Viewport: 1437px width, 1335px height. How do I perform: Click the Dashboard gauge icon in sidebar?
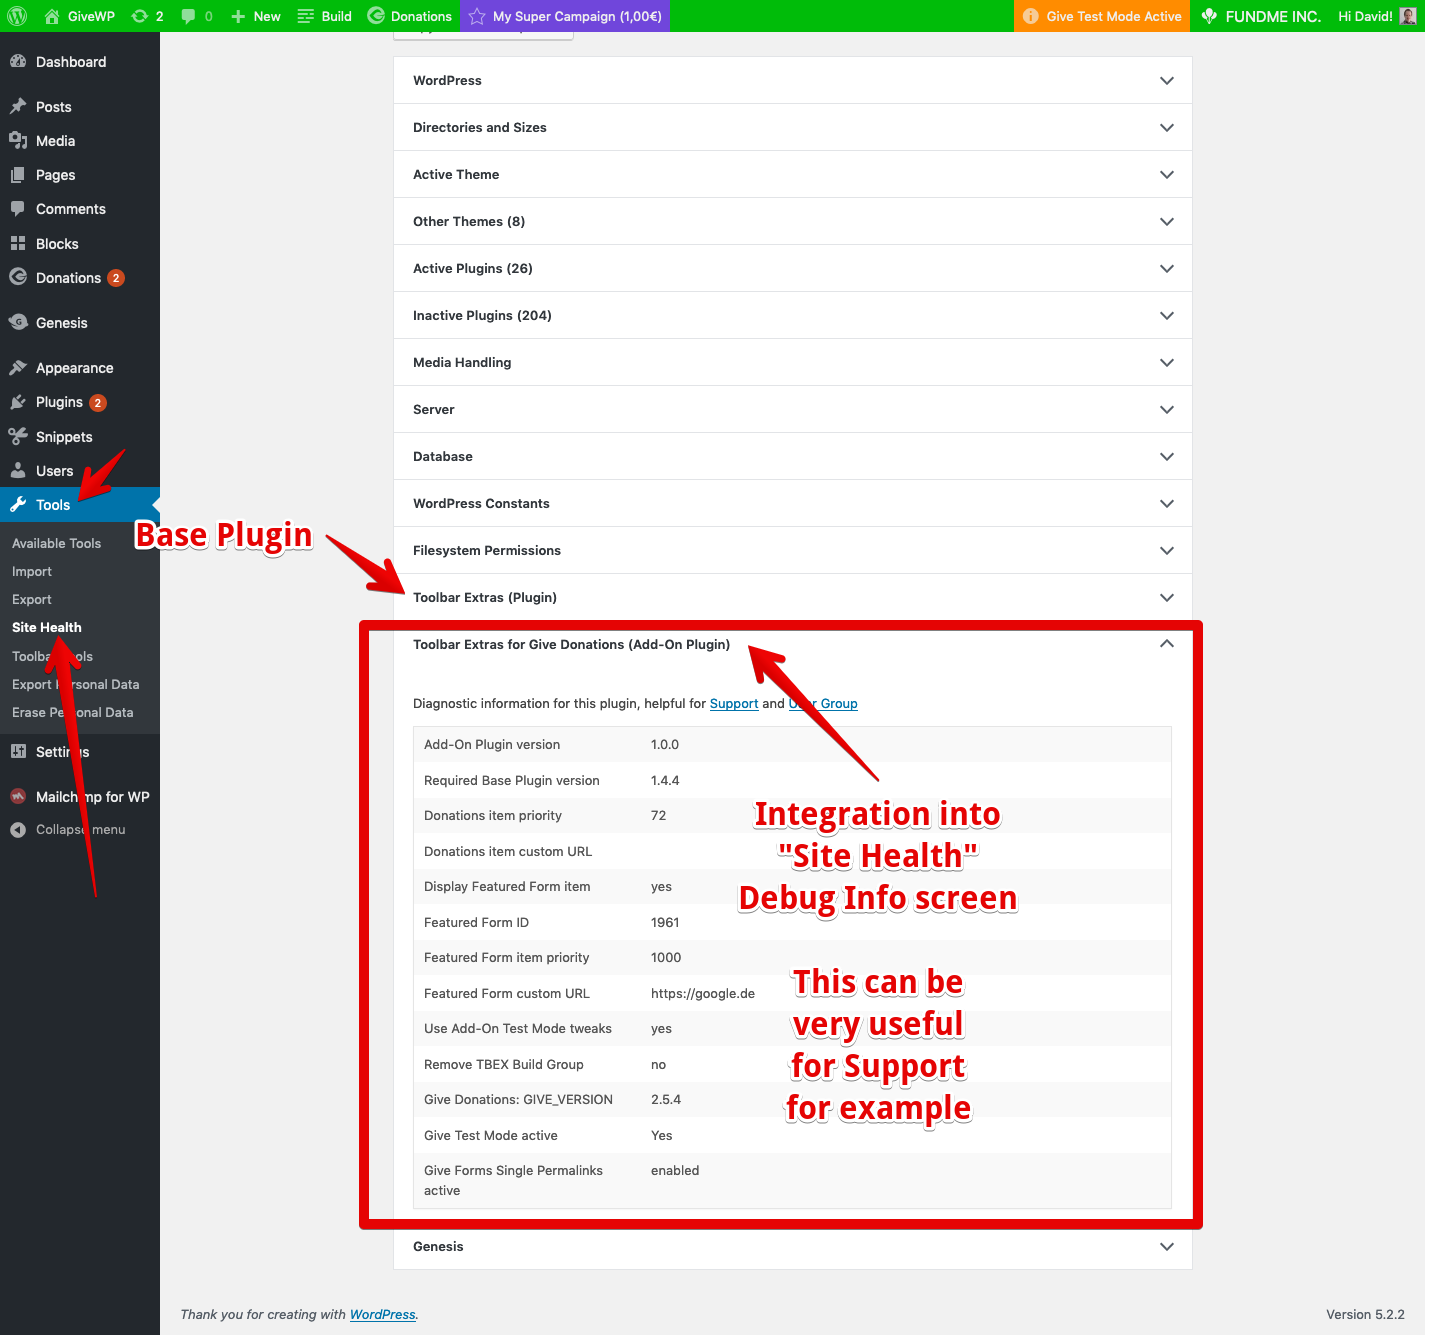tap(18, 61)
